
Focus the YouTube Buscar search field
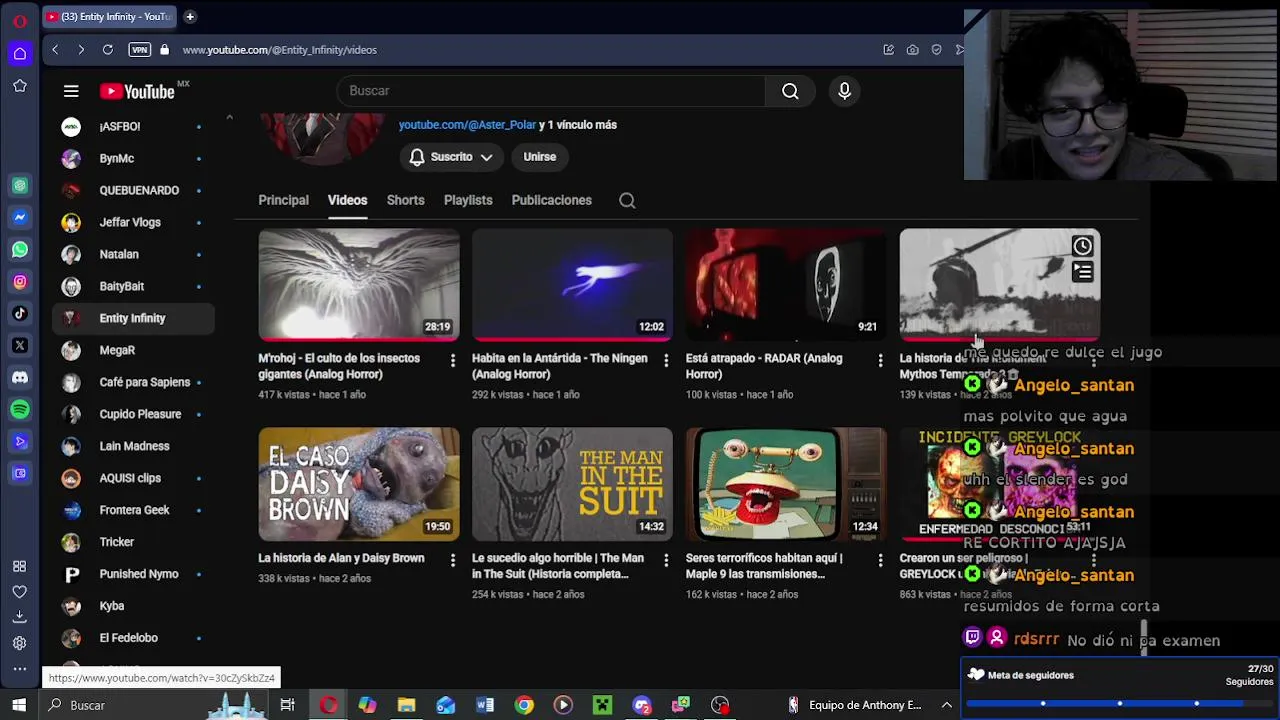click(551, 91)
